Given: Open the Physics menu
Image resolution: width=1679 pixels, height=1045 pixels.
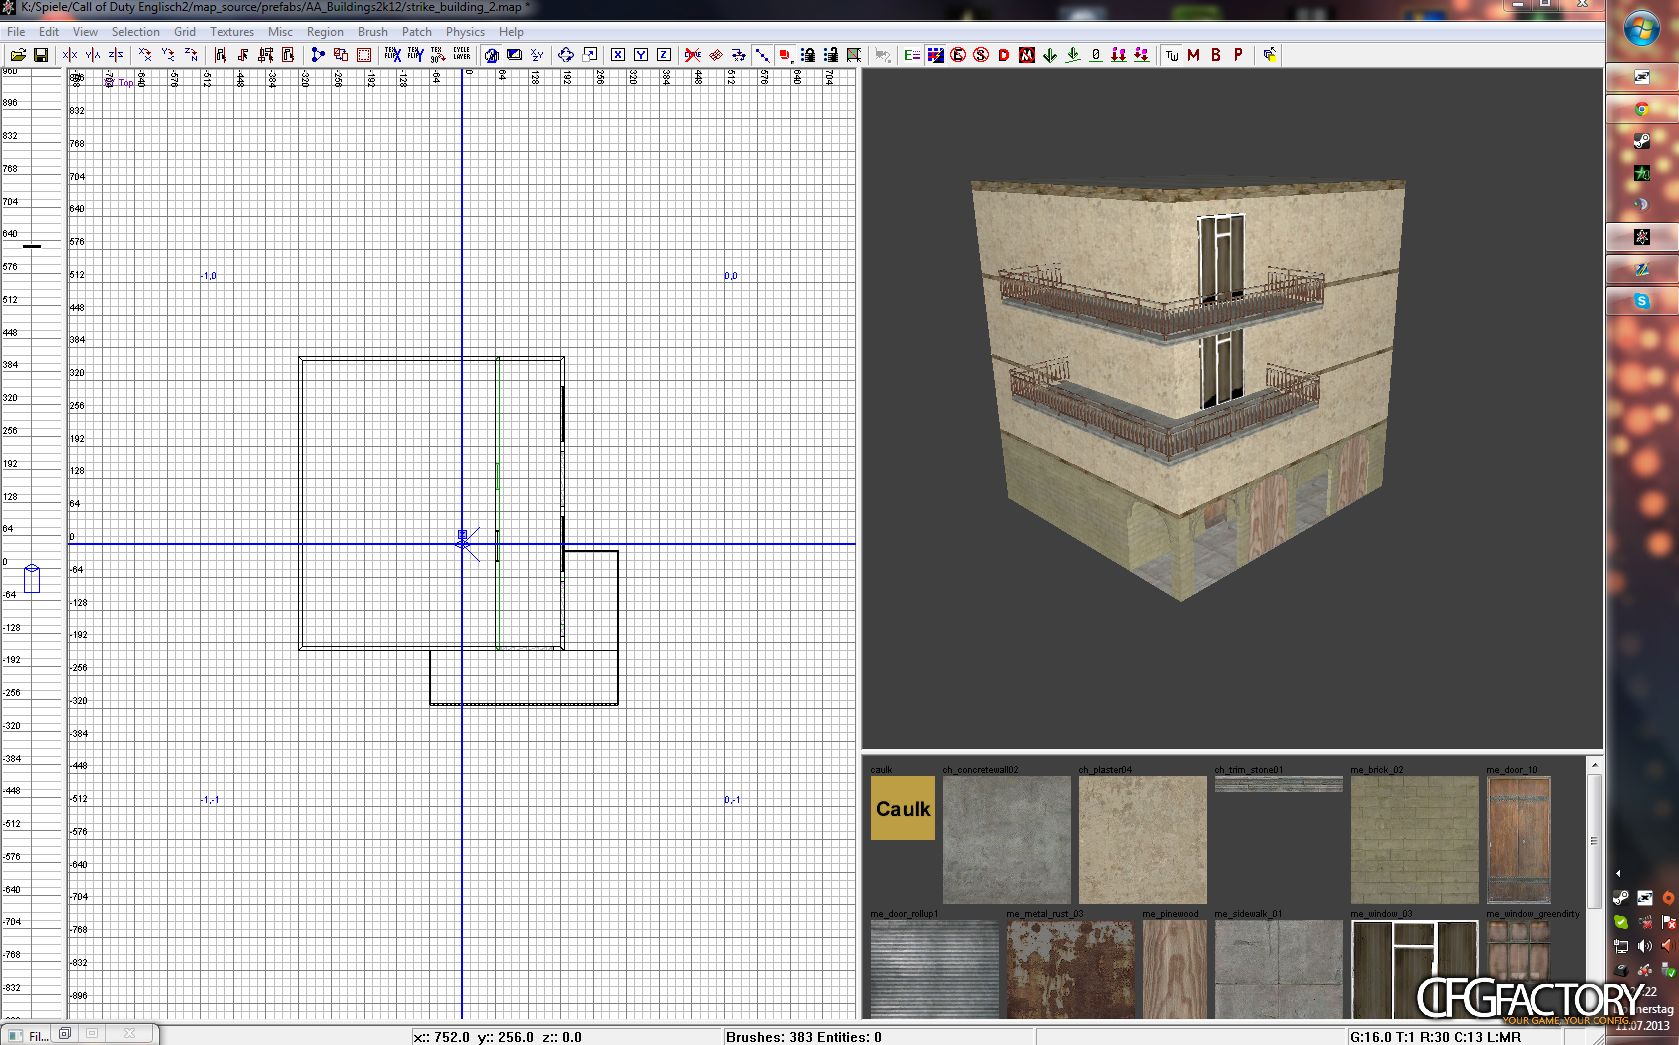Looking at the screenshot, I should (x=465, y=32).
